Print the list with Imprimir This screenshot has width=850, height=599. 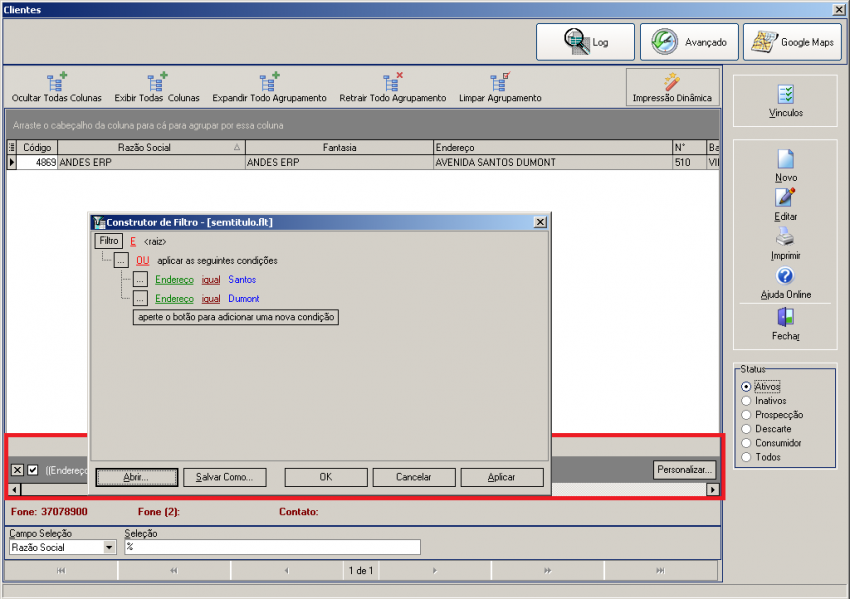[x=785, y=244]
